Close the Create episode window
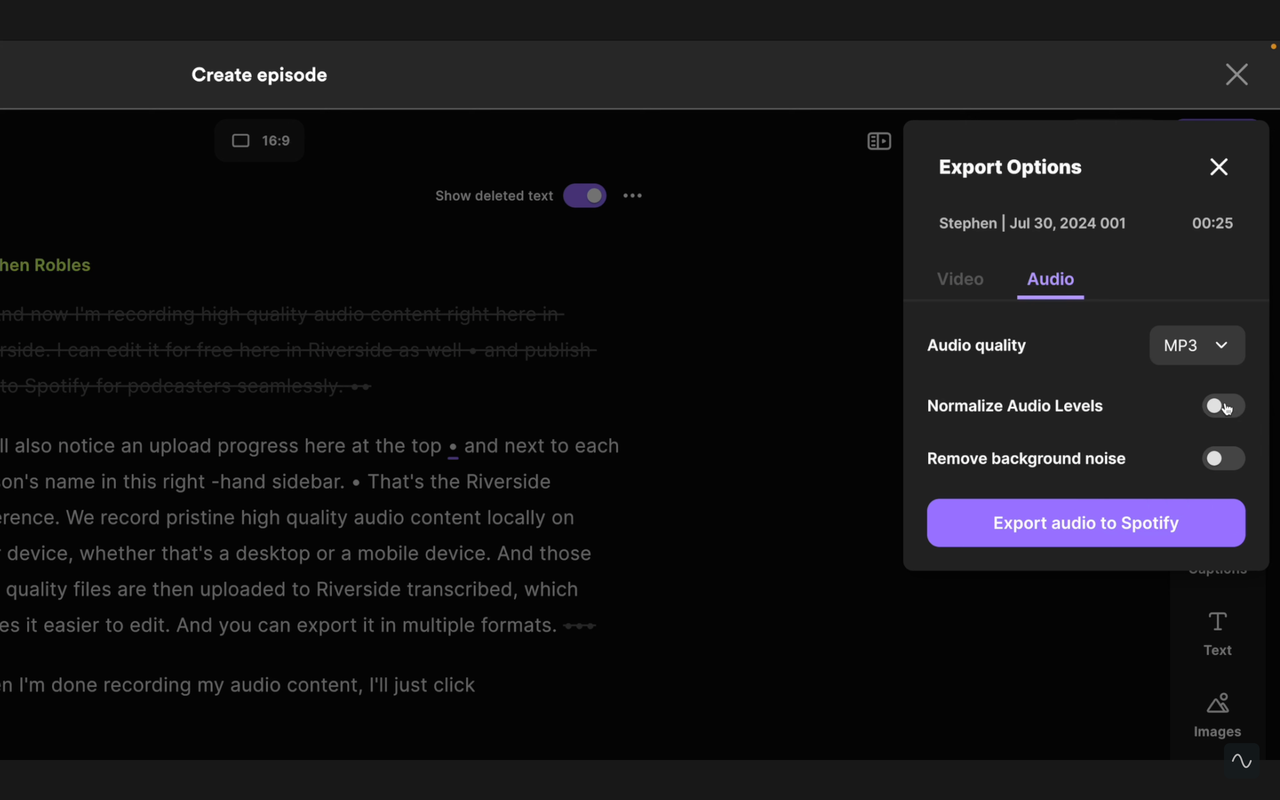Viewport: 1280px width, 800px height. [x=1236, y=74]
